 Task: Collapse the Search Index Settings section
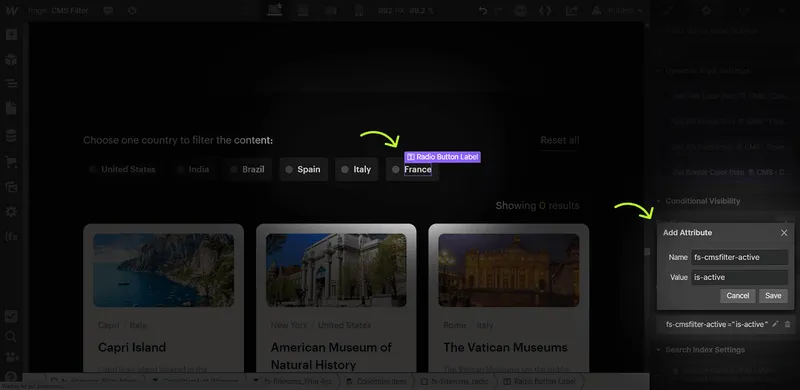(659, 350)
